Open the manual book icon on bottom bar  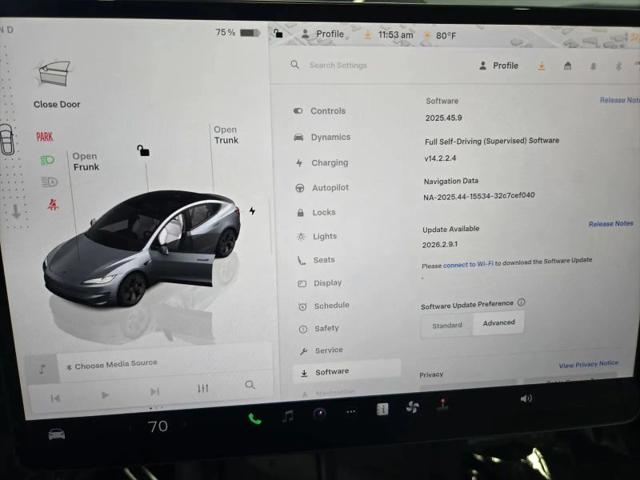click(382, 409)
